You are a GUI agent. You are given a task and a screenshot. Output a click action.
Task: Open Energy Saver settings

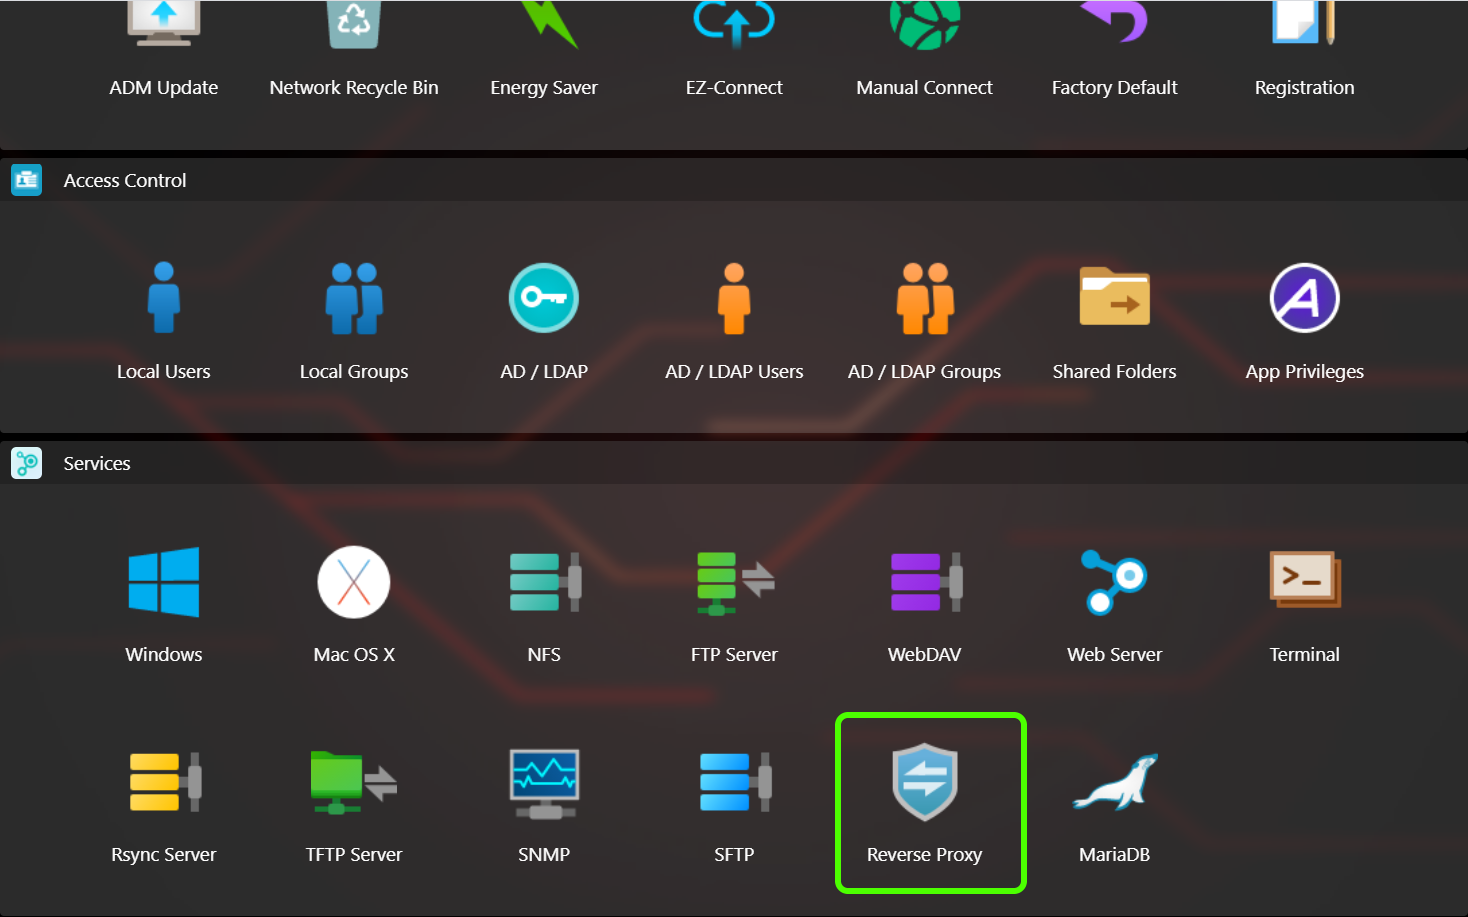pos(544,50)
